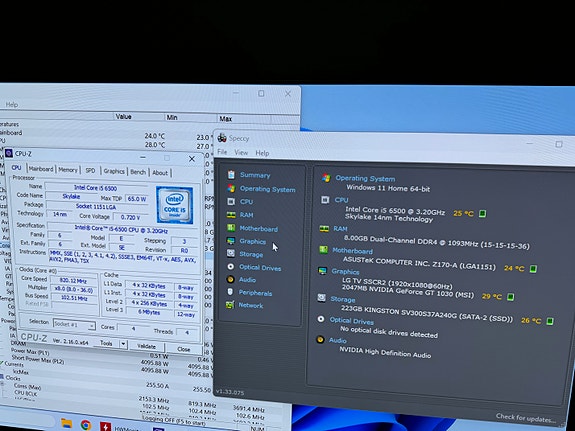Image resolution: width=575 pixels, height=431 pixels.
Task: Open the Audio speaker icon in sidebar
Action: (x=230, y=280)
